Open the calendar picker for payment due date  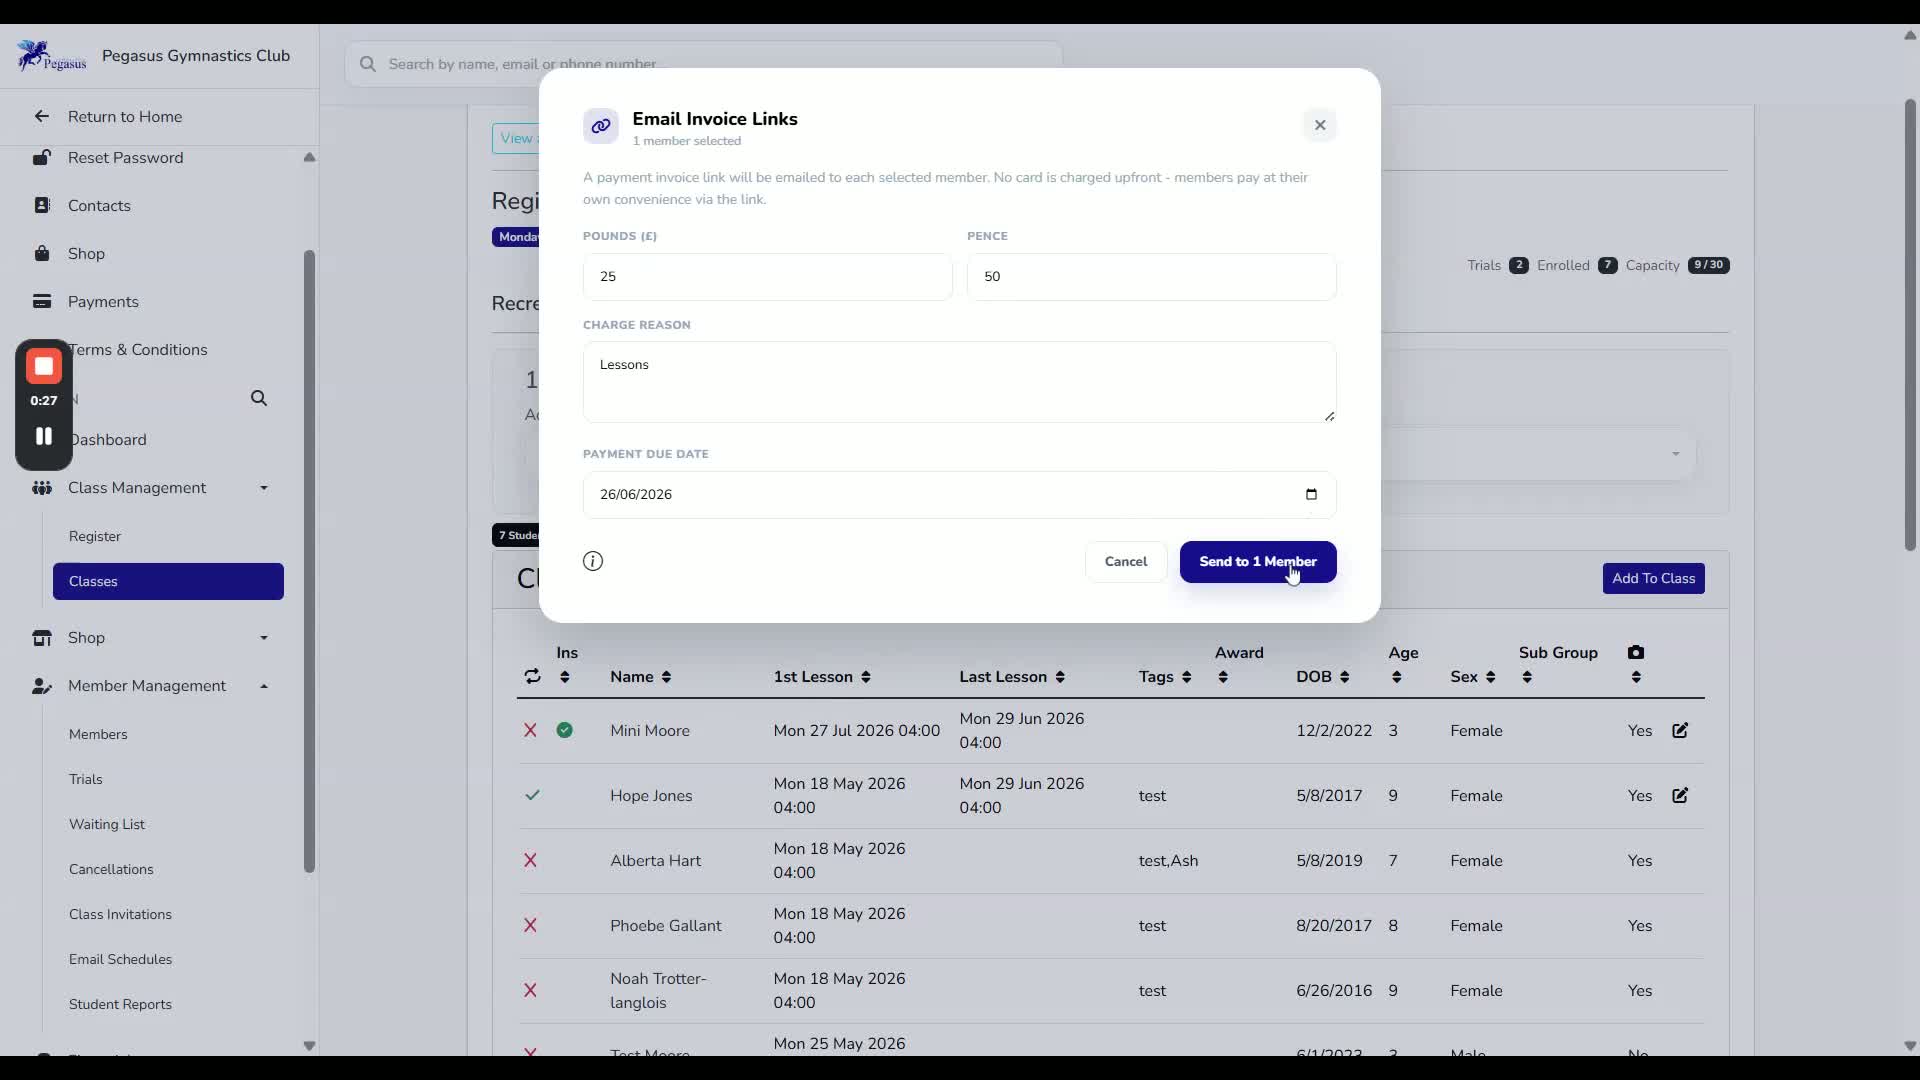[1311, 494]
